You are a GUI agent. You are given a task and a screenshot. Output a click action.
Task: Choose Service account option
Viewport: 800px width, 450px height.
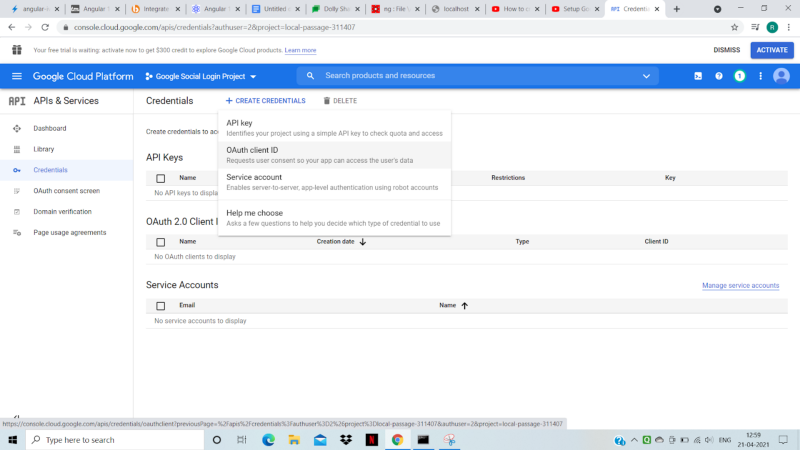click(334, 182)
